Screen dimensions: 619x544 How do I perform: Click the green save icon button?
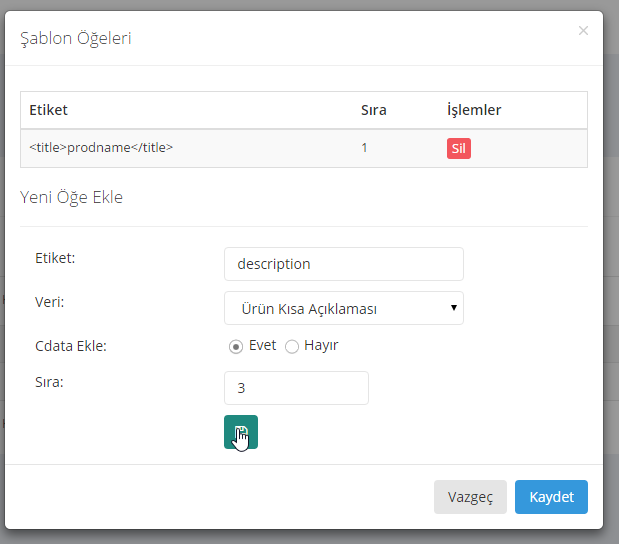coord(240,432)
